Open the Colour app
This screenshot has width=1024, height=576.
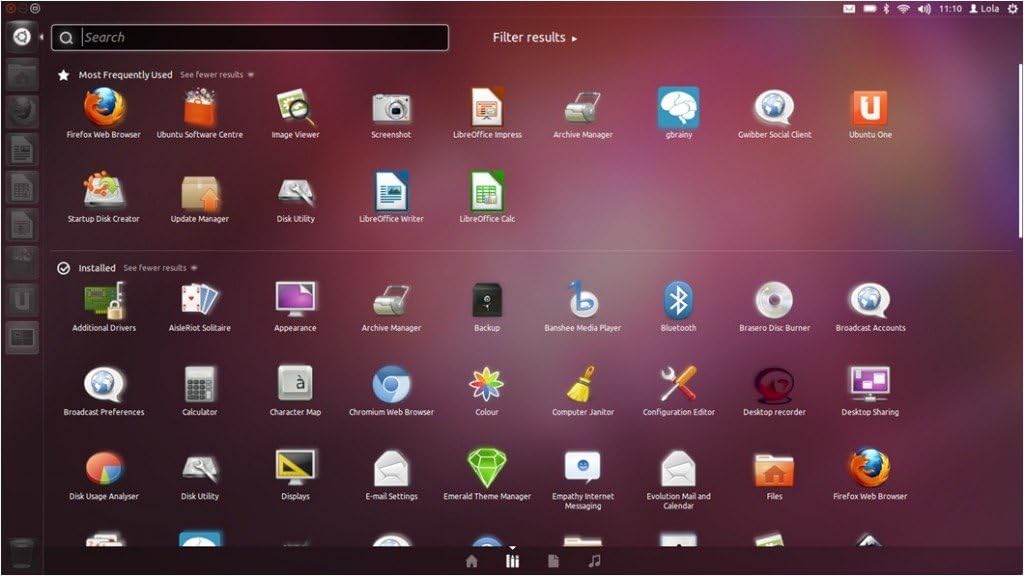[x=487, y=384]
